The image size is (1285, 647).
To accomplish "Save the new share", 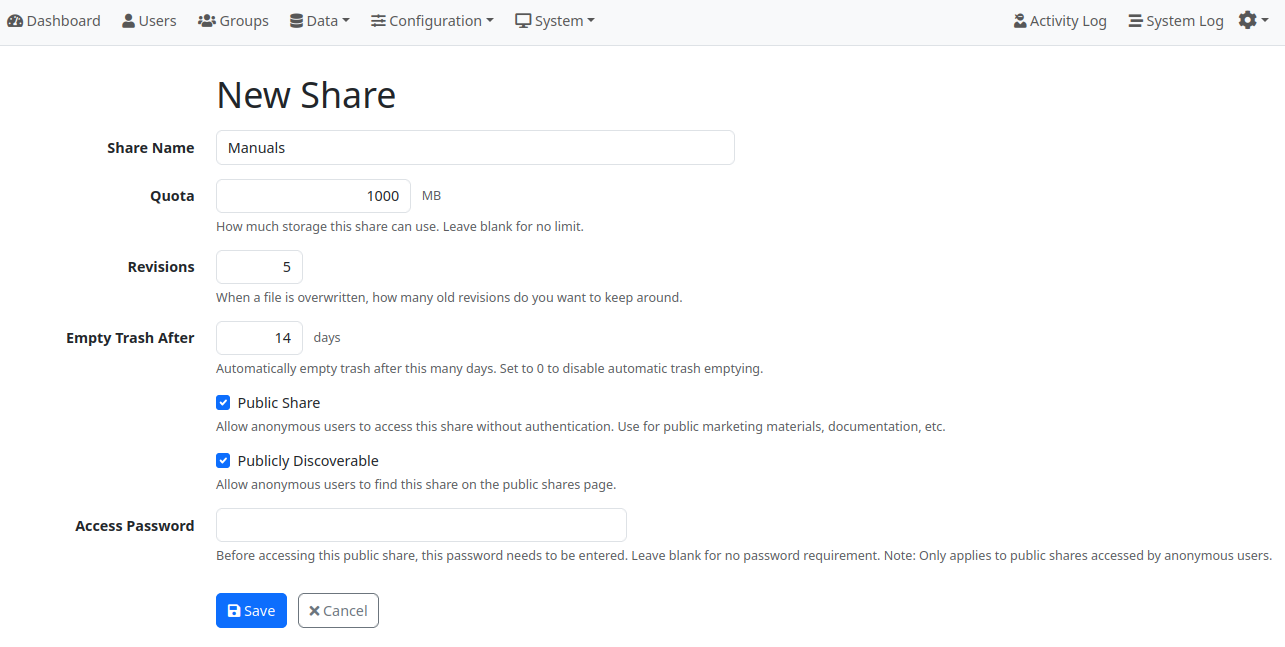I will point(251,610).
